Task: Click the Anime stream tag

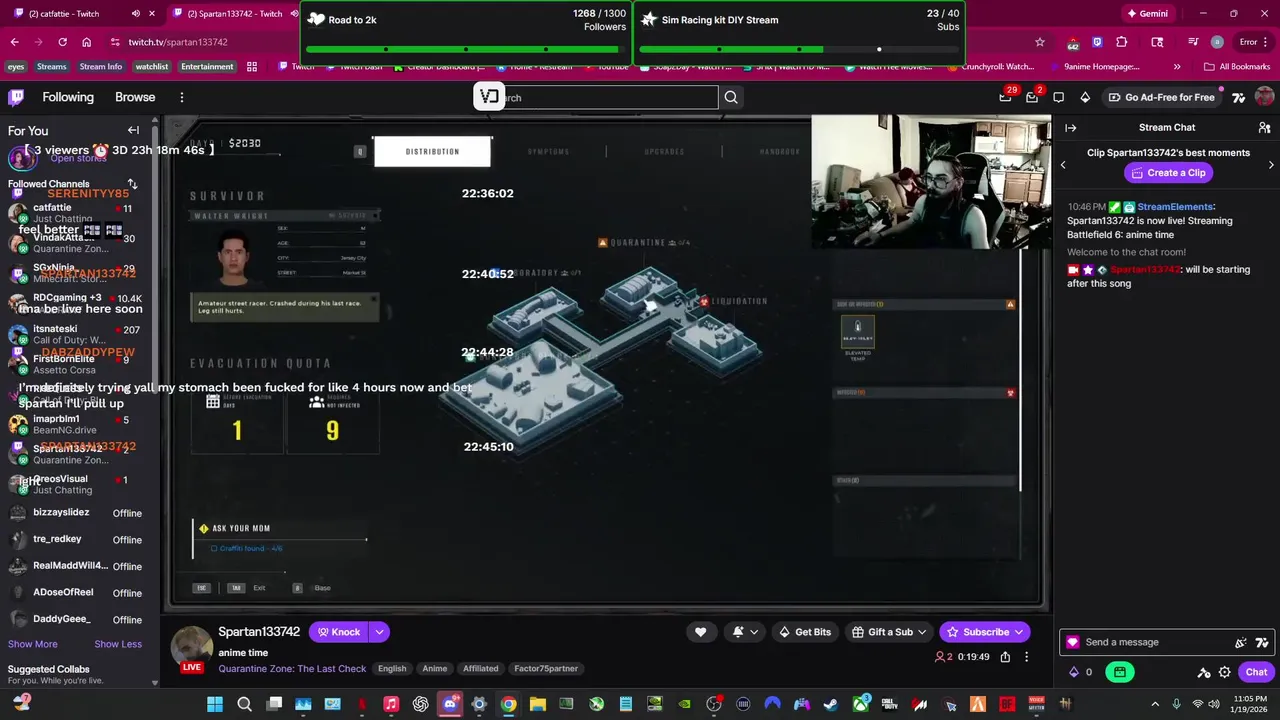Action: click(434, 668)
